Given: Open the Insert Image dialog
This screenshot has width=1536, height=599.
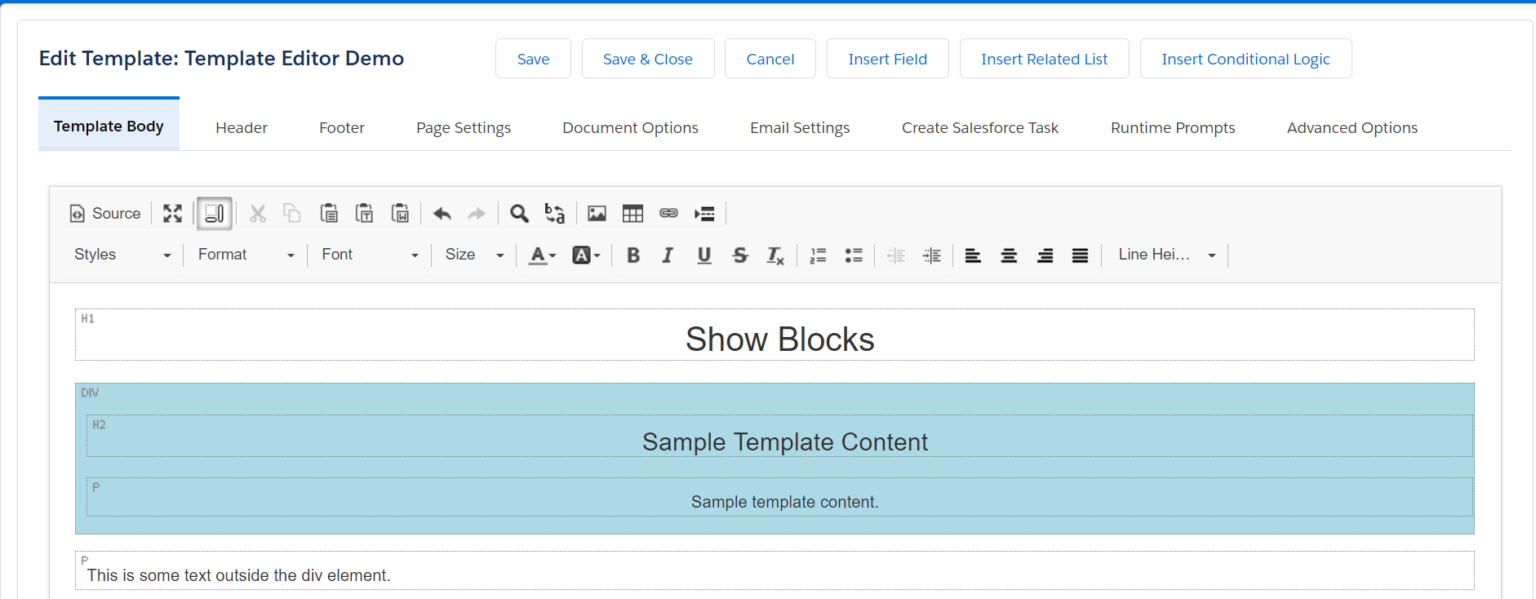Looking at the screenshot, I should [x=597, y=213].
